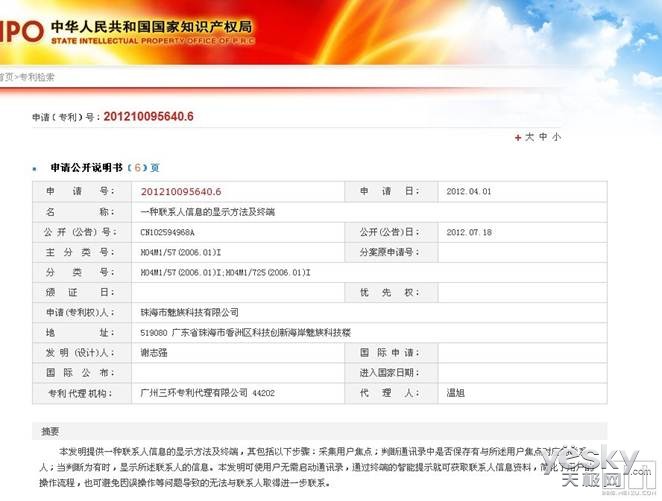Select applicant 珠海市魅族科技有限公司
Screen dimensions: 662x501
click(190, 313)
